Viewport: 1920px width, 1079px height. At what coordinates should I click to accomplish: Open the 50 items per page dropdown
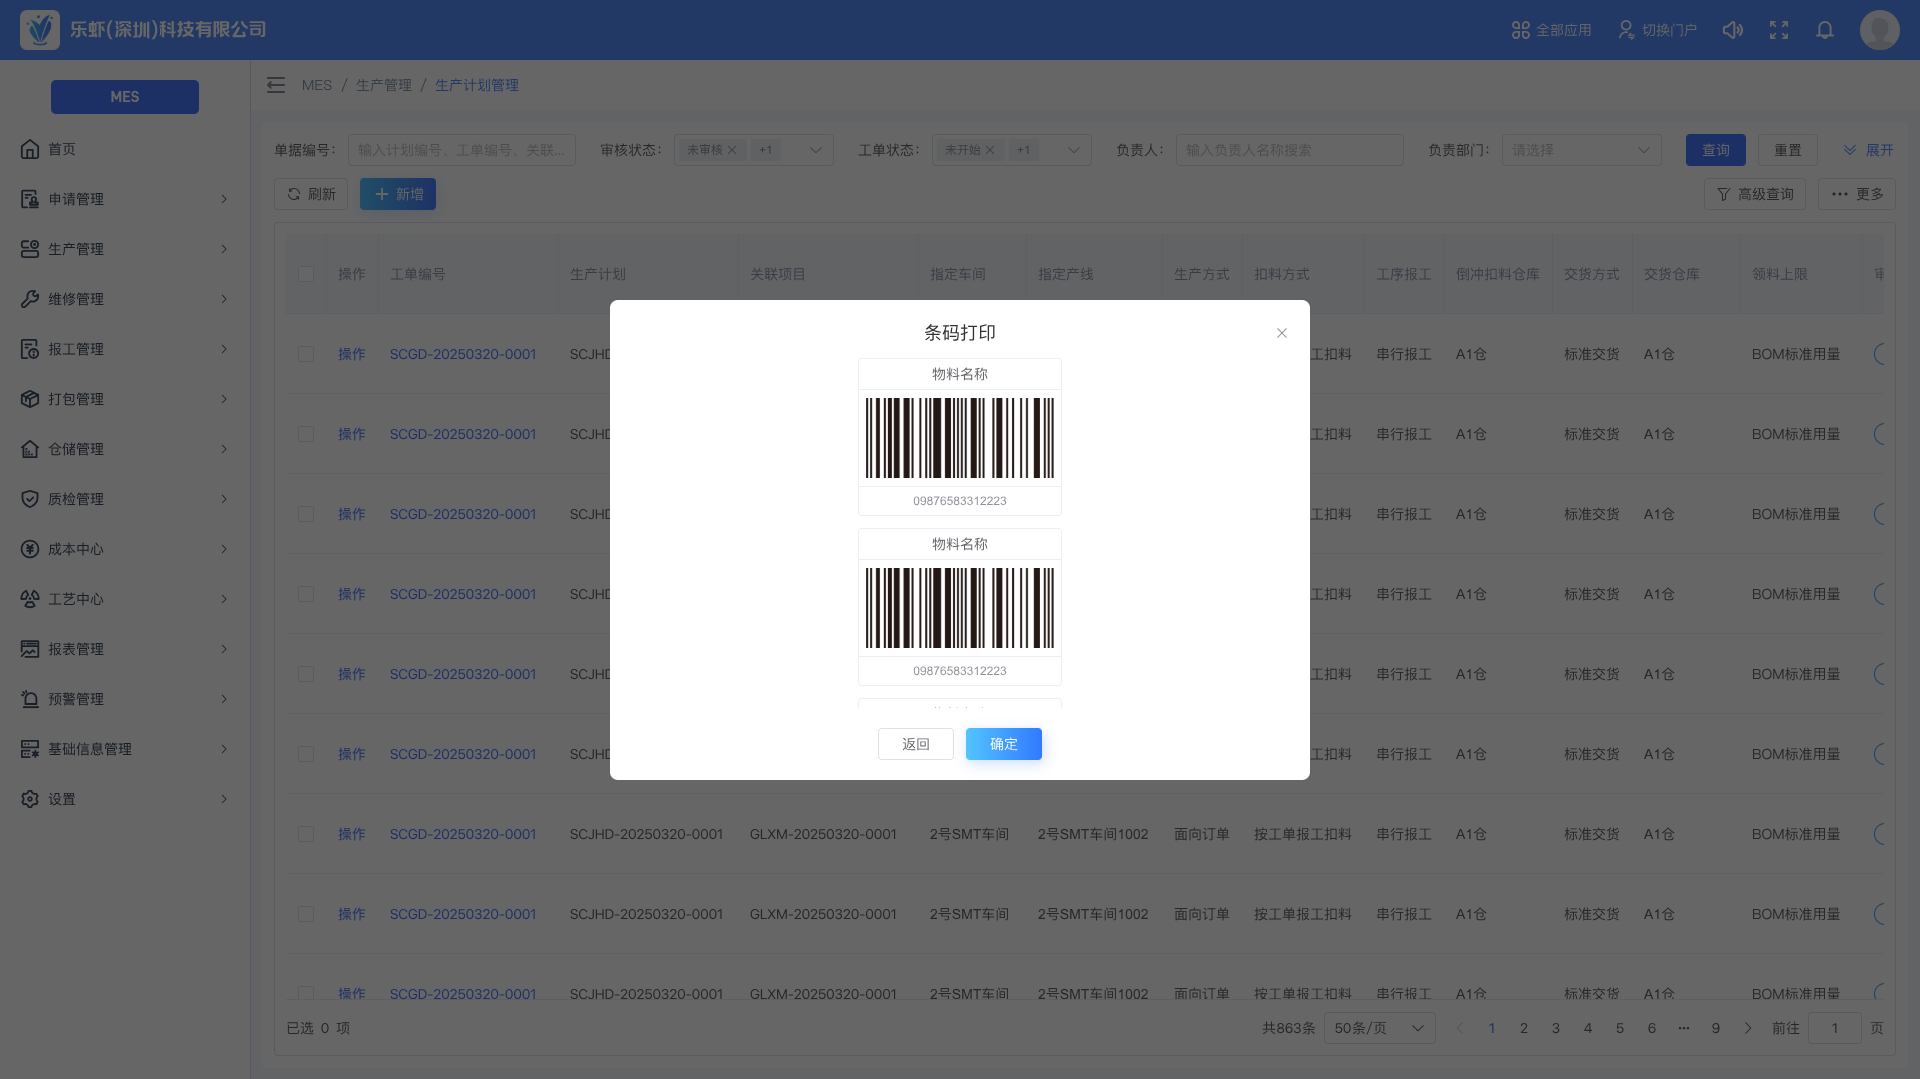coord(1379,1028)
